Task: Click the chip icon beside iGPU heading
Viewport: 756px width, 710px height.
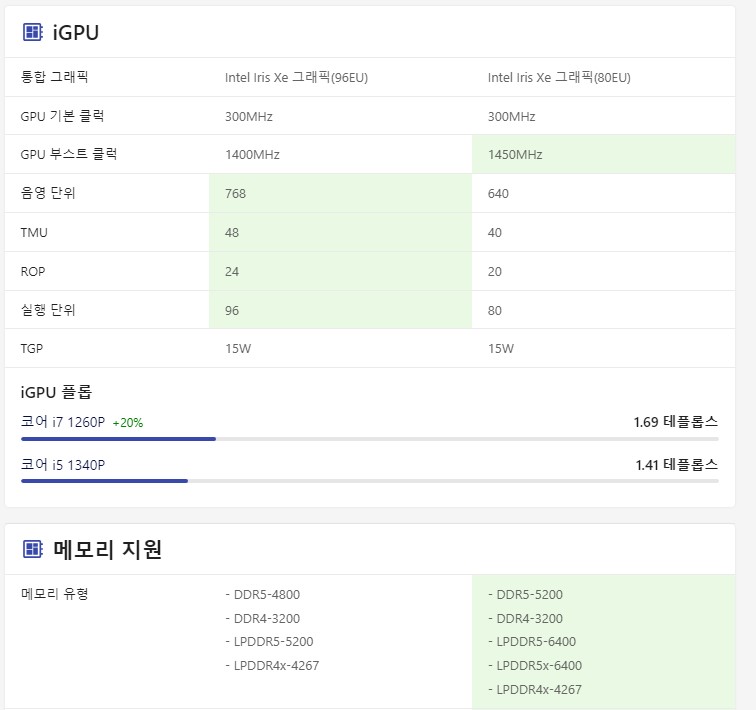Action: [x=33, y=32]
